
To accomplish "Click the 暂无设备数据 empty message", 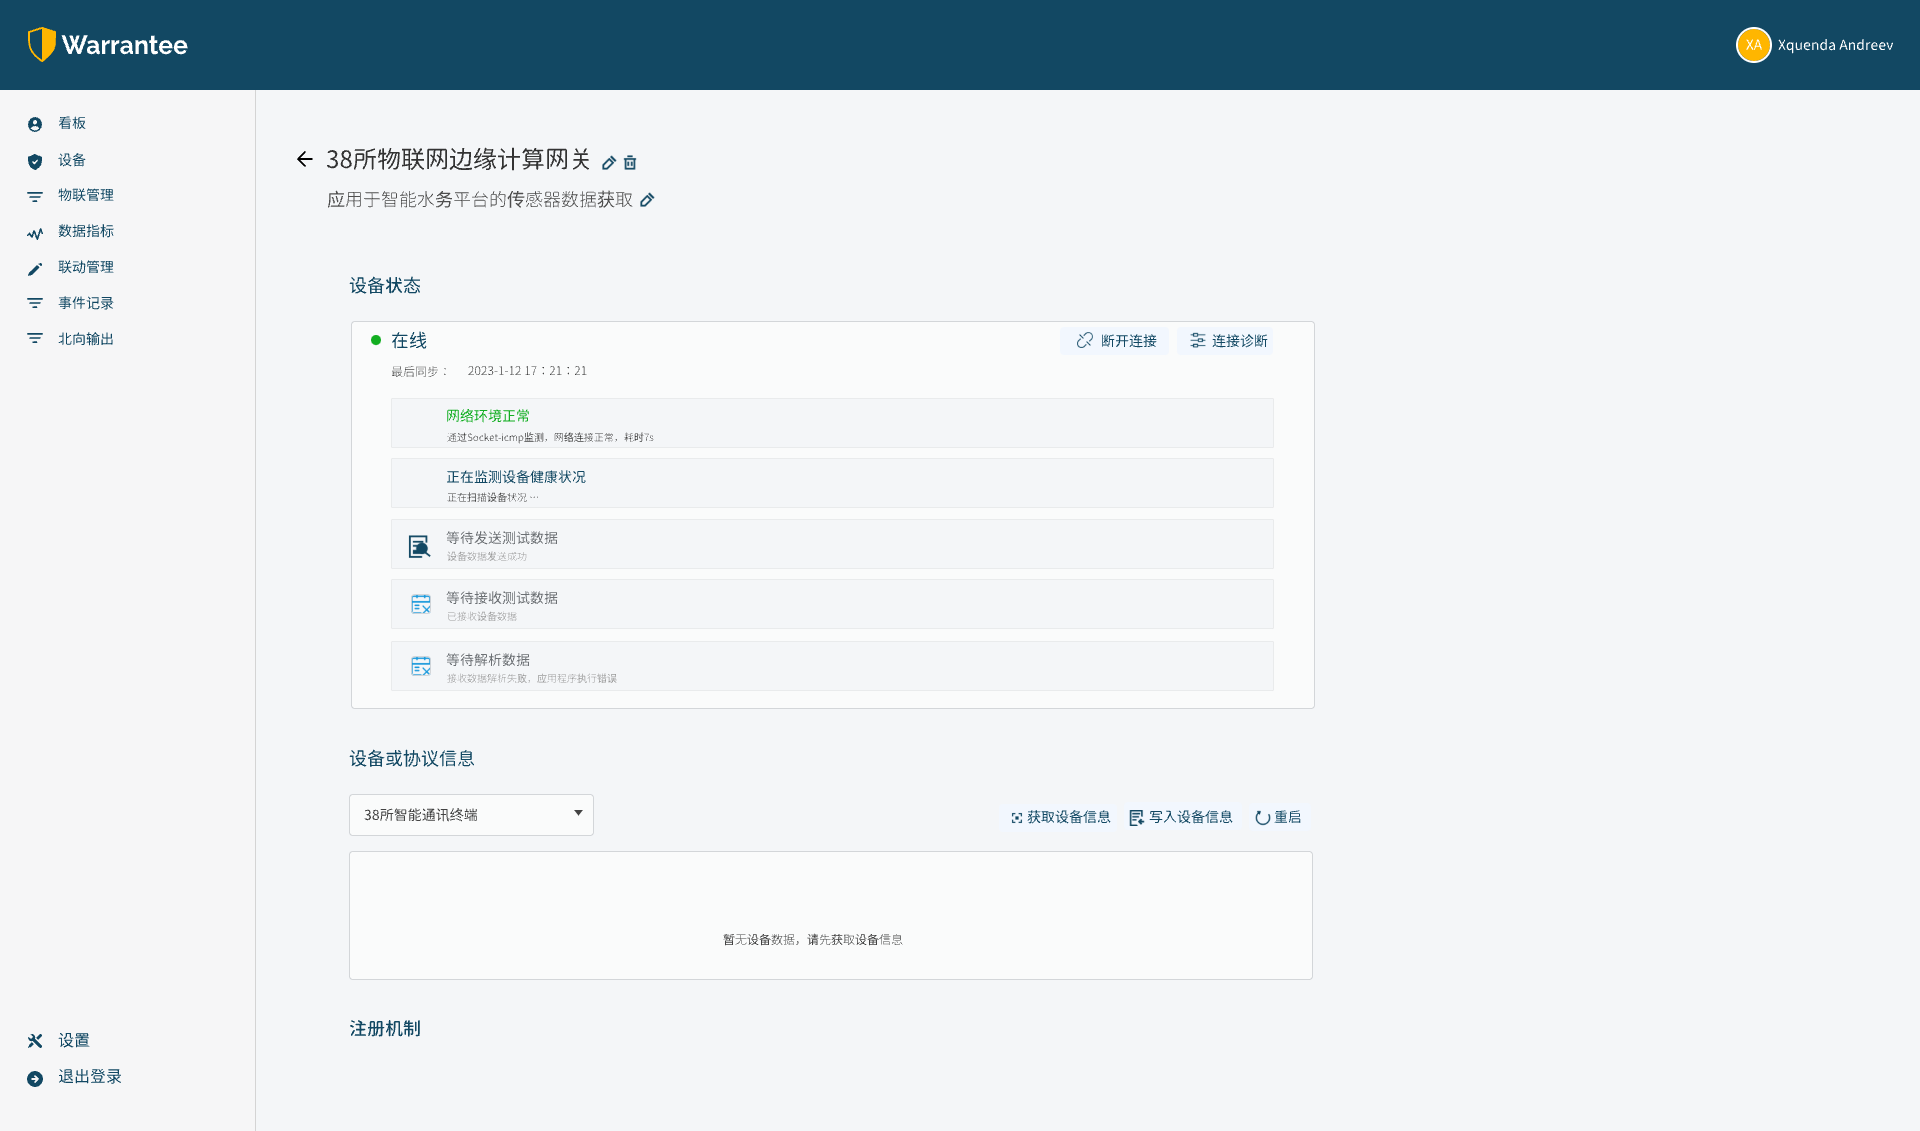I will pos(813,940).
